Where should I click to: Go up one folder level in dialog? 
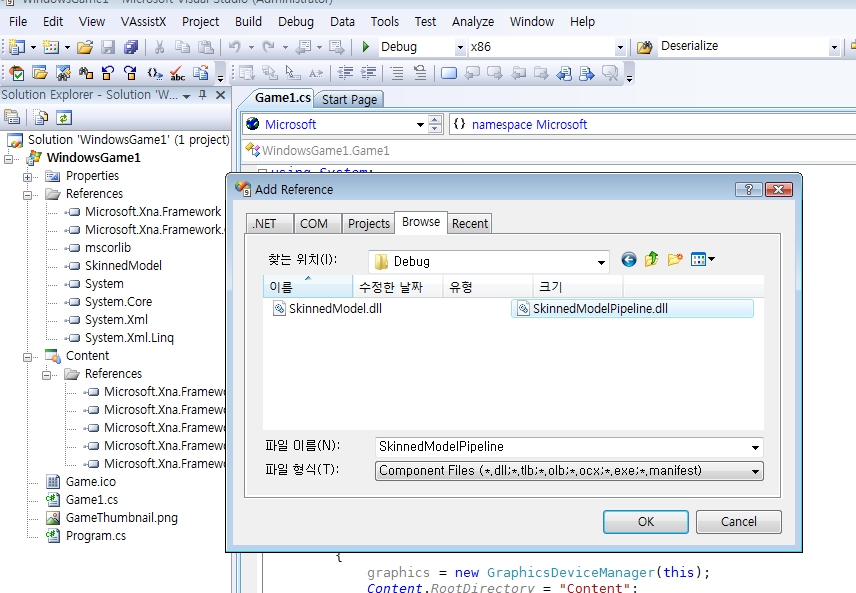651,259
